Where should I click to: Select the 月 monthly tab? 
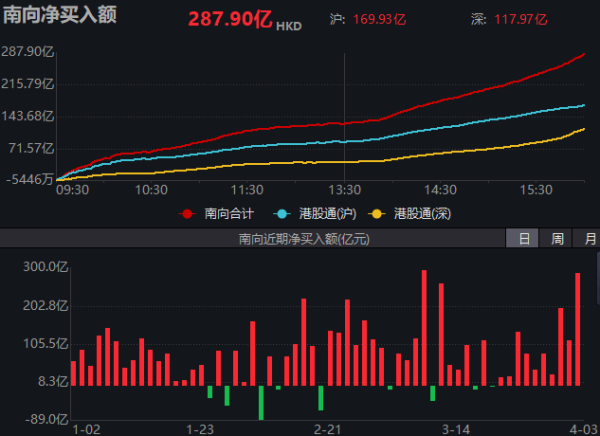click(x=589, y=238)
